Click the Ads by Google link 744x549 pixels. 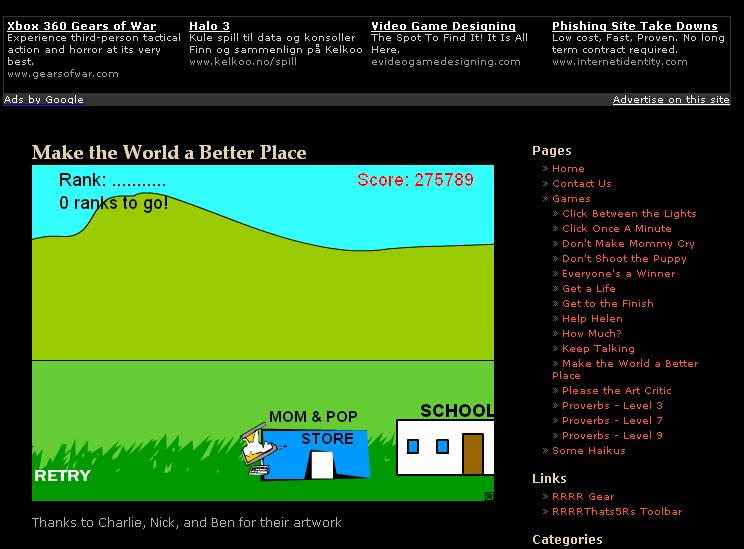[44, 100]
